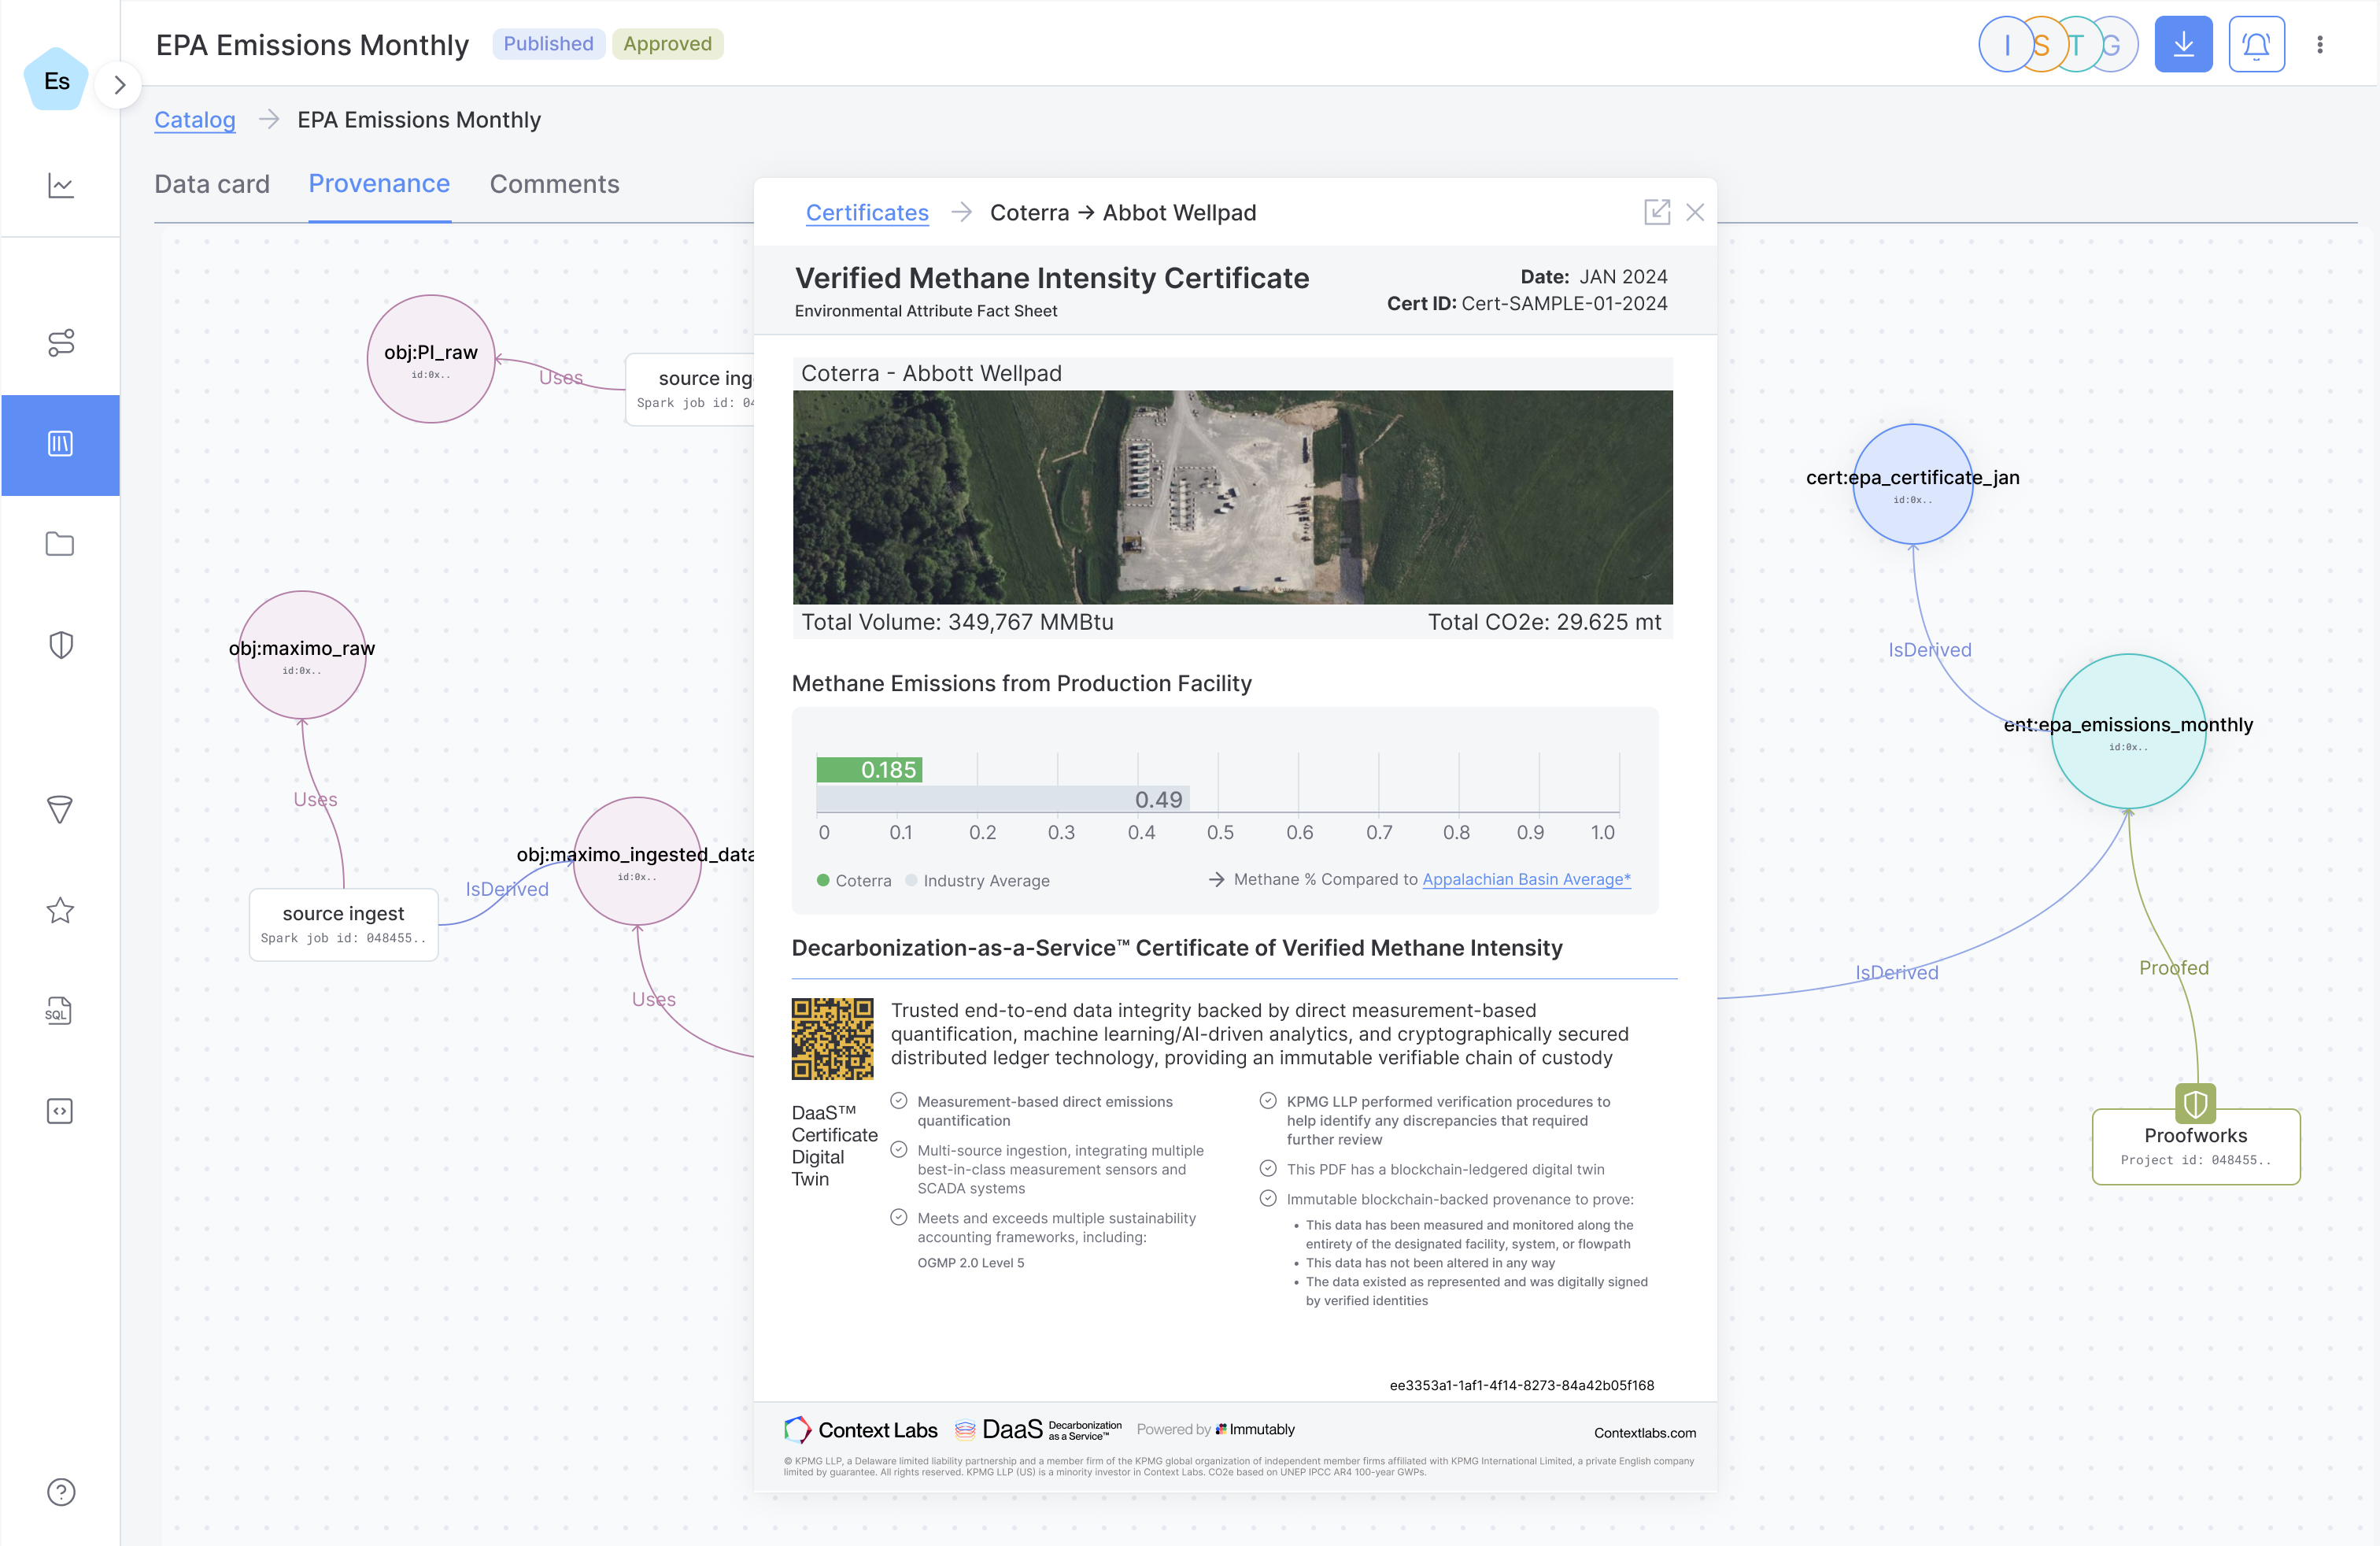Select the lineage graph icon in sidebar
Screen dimensions: 2380x1546
pos(60,343)
